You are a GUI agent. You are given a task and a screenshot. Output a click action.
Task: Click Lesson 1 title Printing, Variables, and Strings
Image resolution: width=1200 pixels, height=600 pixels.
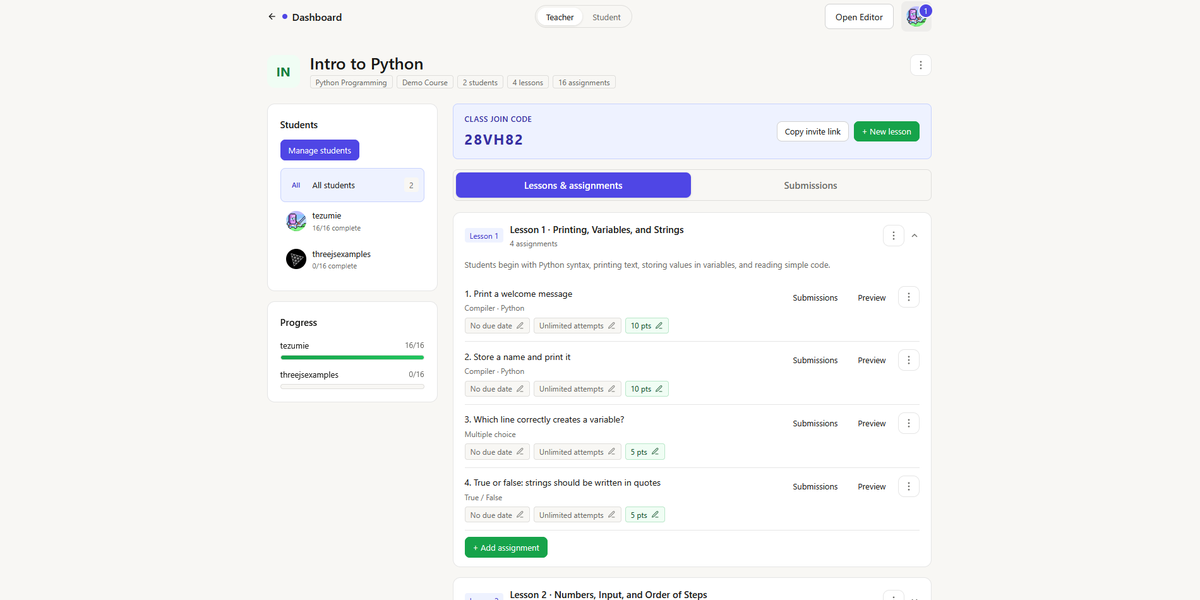[597, 230]
